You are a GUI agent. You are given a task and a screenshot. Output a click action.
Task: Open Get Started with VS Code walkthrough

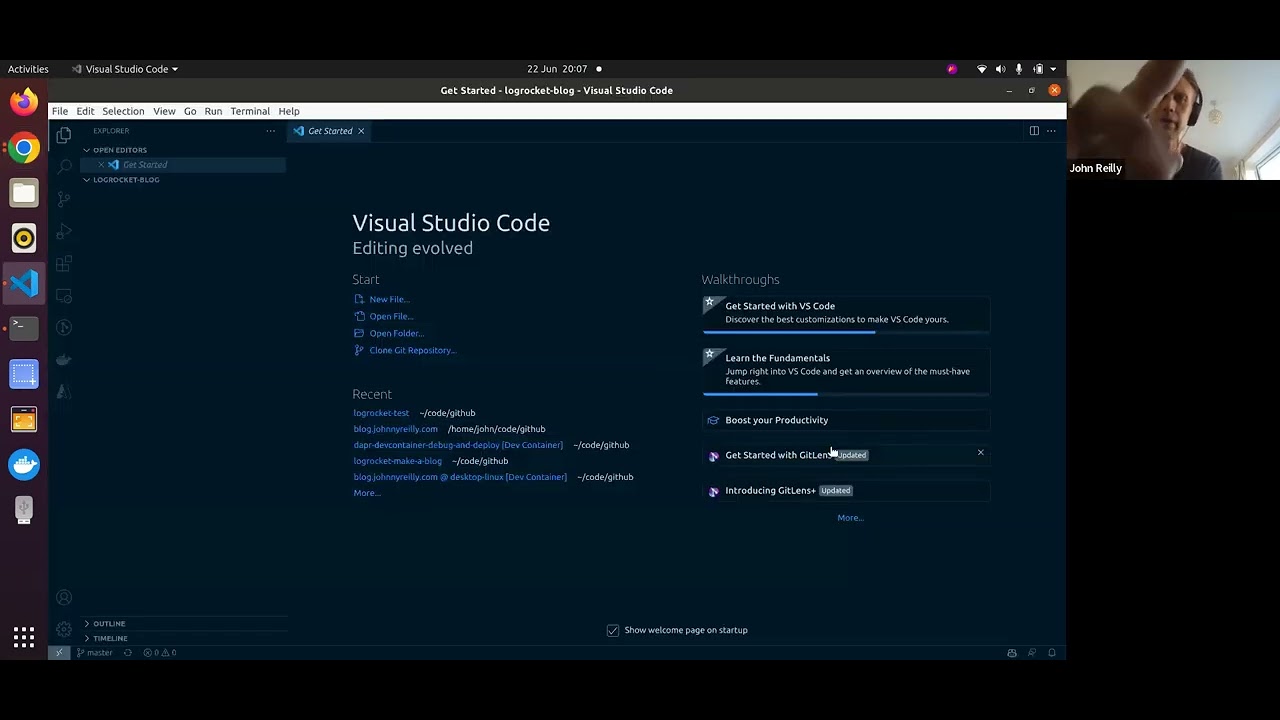(846, 313)
